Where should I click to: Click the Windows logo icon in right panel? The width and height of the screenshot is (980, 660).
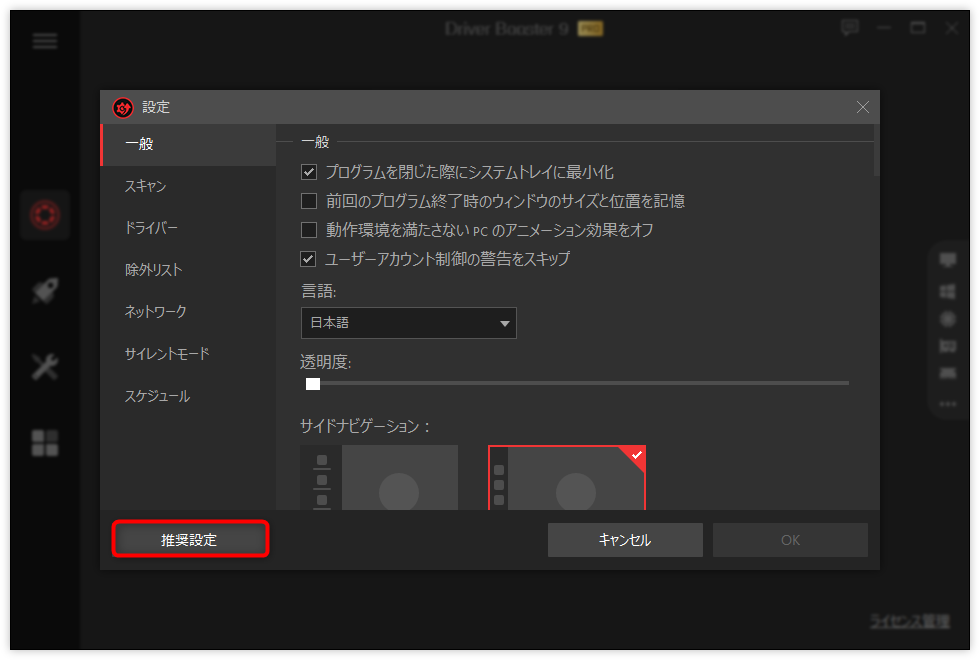(x=948, y=291)
